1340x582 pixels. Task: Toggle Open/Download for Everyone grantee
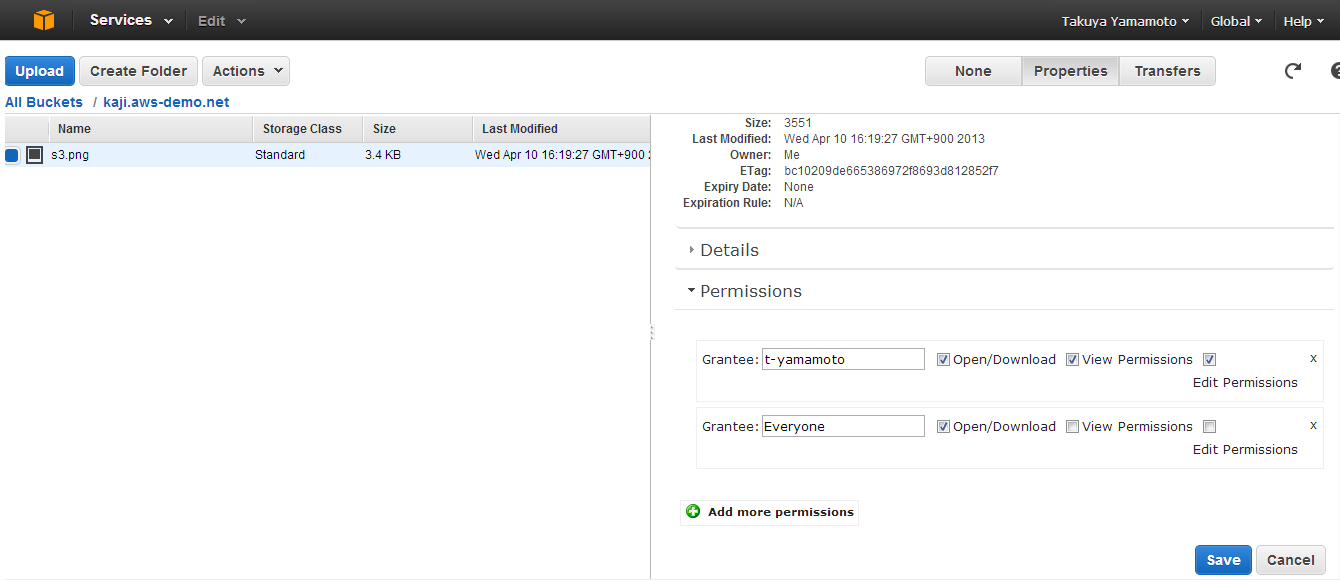(x=943, y=426)
